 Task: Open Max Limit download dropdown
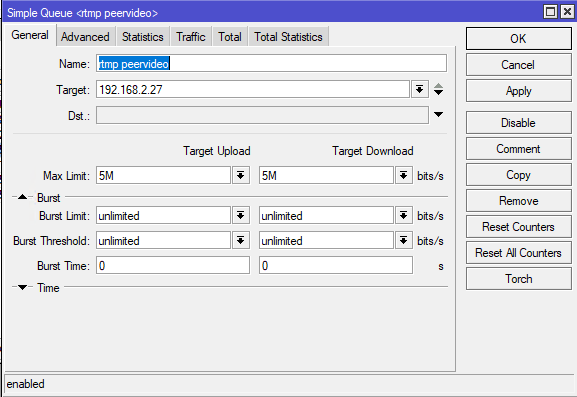point(404,176)
